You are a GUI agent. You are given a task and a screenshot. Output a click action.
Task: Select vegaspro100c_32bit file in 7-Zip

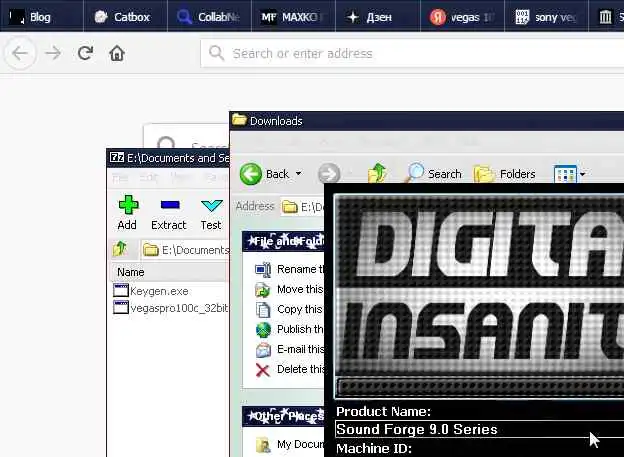[x=170, y=308]
